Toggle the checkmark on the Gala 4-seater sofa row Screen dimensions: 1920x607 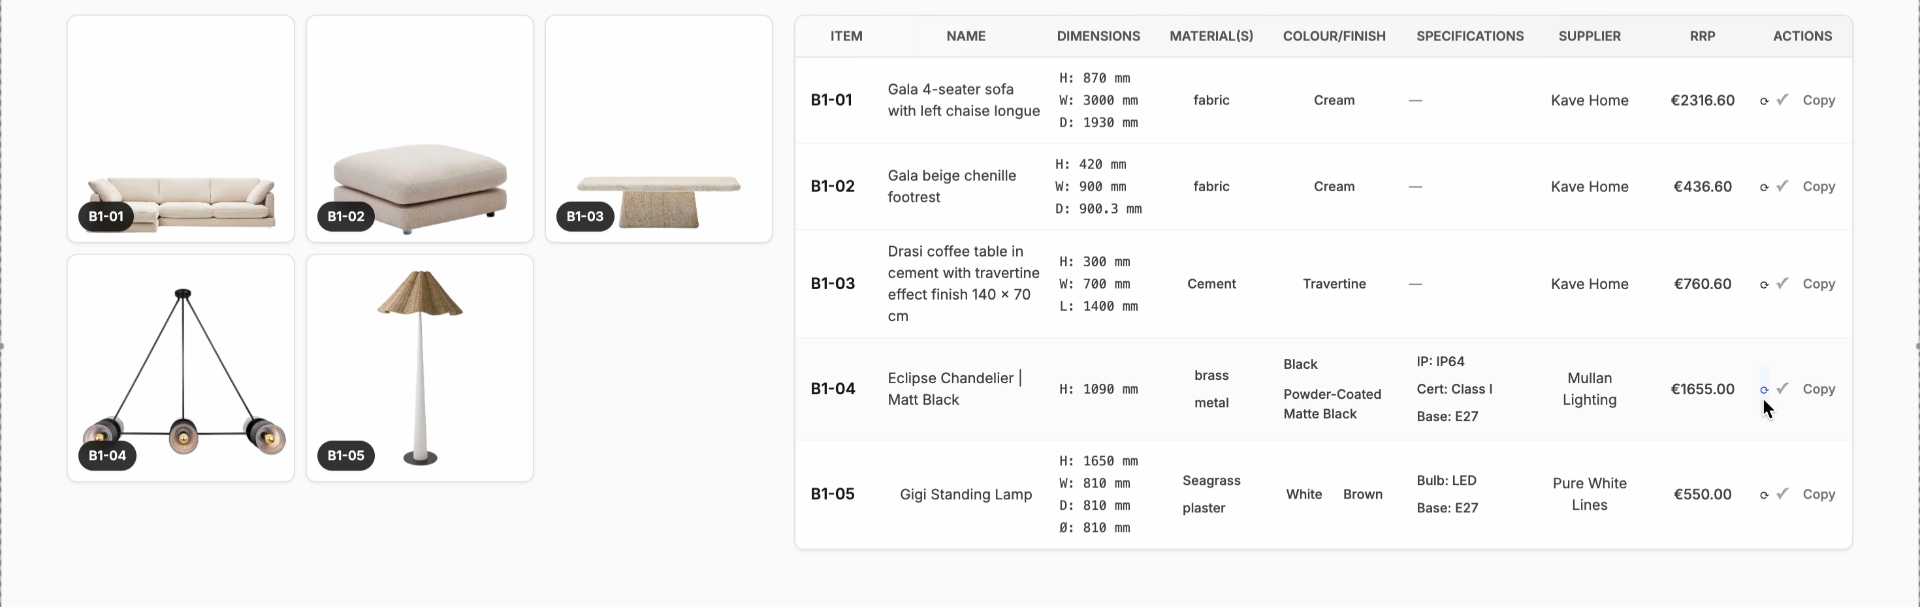click(1782, 100)
